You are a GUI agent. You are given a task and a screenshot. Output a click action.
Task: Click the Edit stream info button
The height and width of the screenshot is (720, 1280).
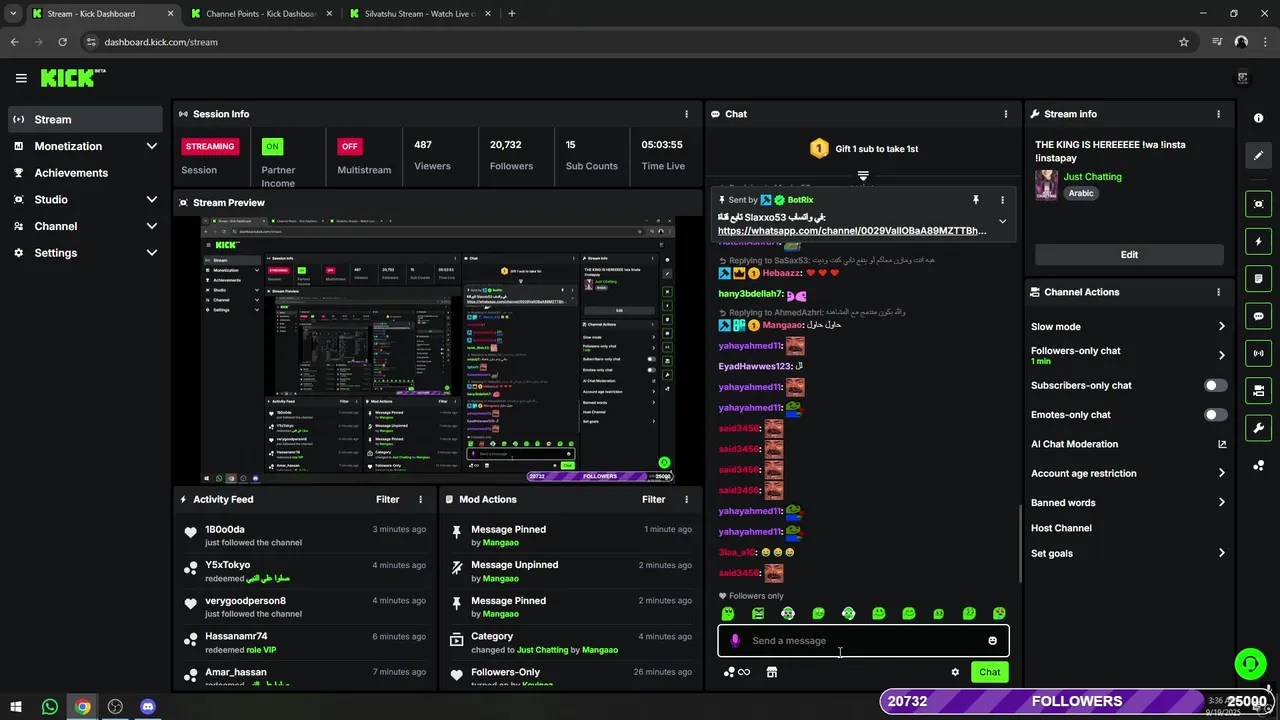coord(1129,255)
